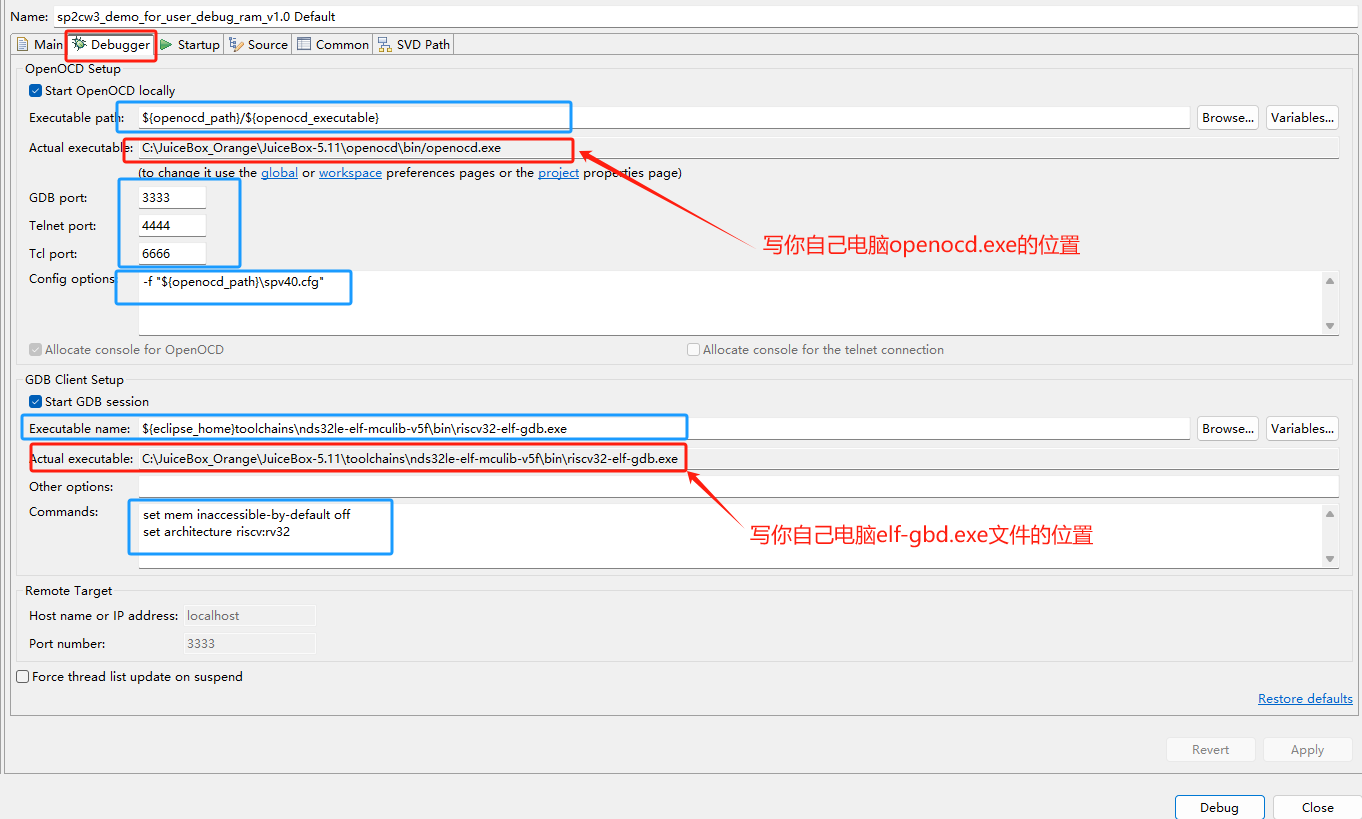Toggle Start GDB session checkbox
The height and width of the screenshot is (819, 1362).
click(x=36, y=402)
